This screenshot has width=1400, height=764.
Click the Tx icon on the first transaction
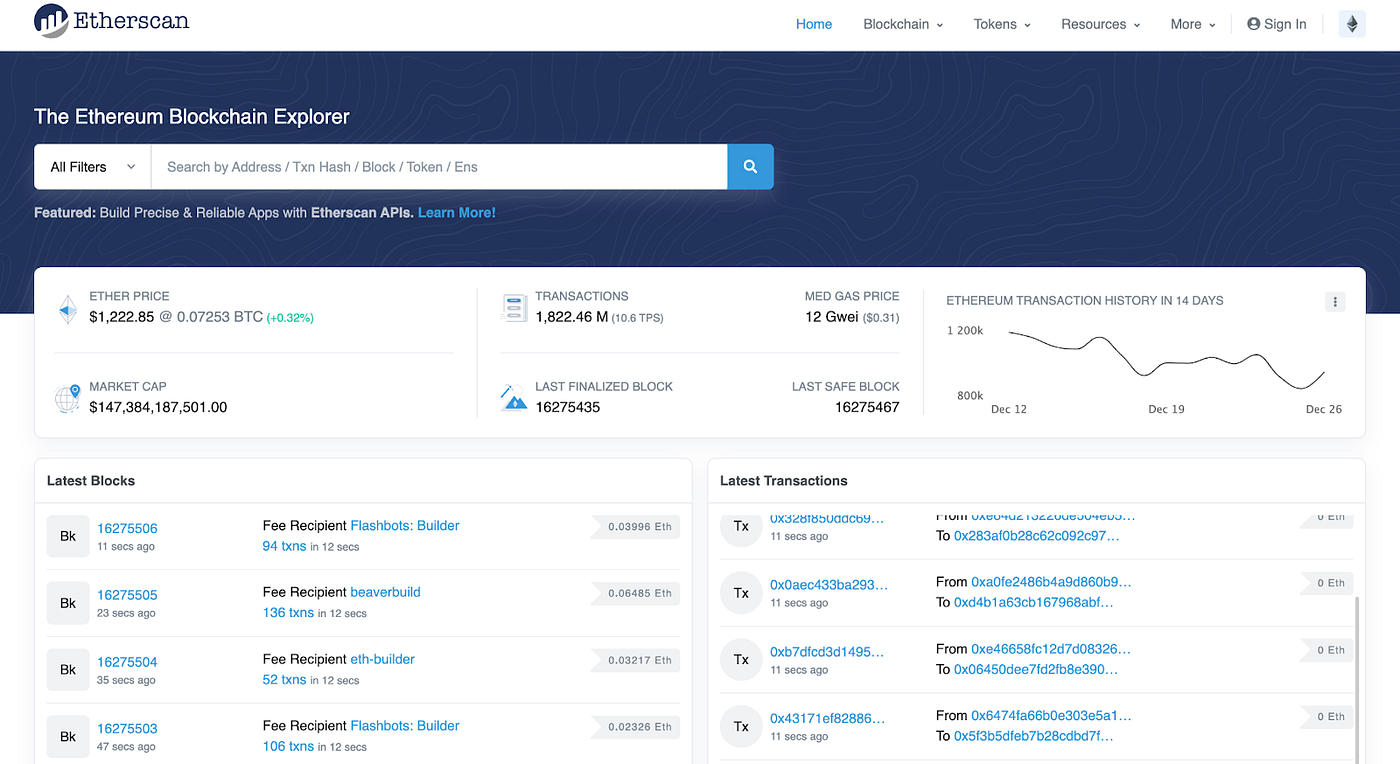740,529
